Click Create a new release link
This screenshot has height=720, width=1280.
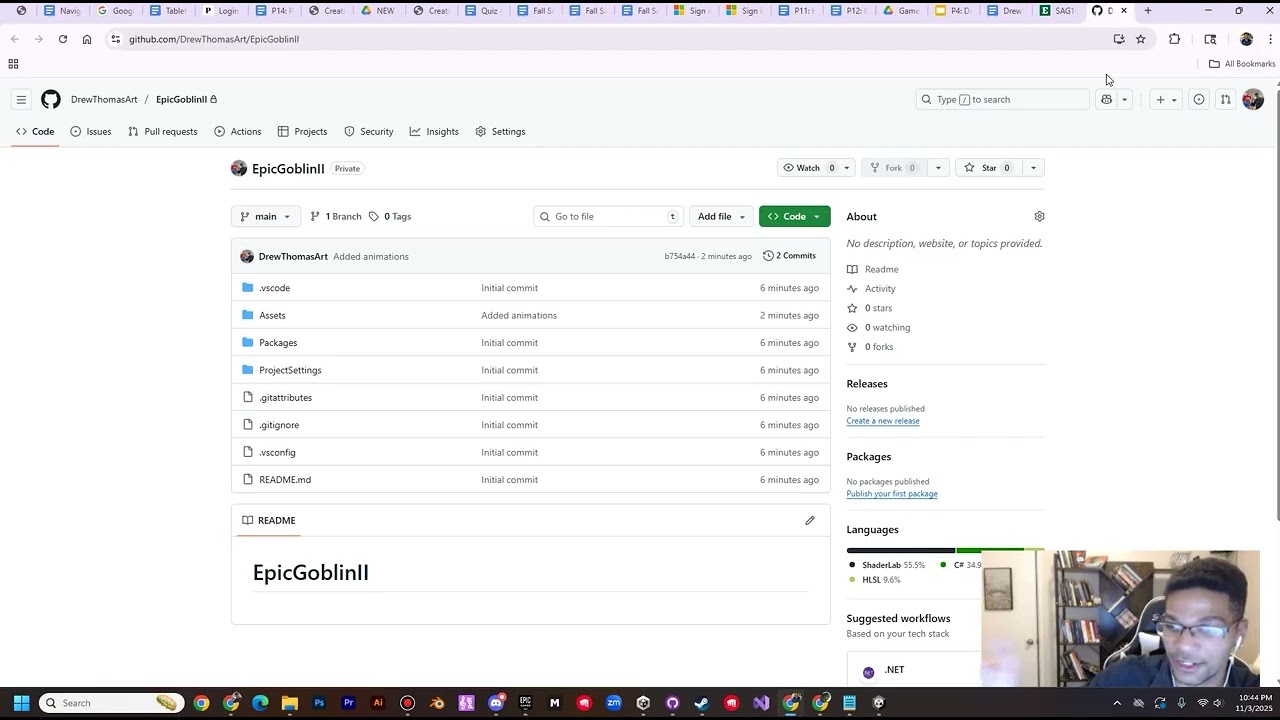(x=883, y=421)
